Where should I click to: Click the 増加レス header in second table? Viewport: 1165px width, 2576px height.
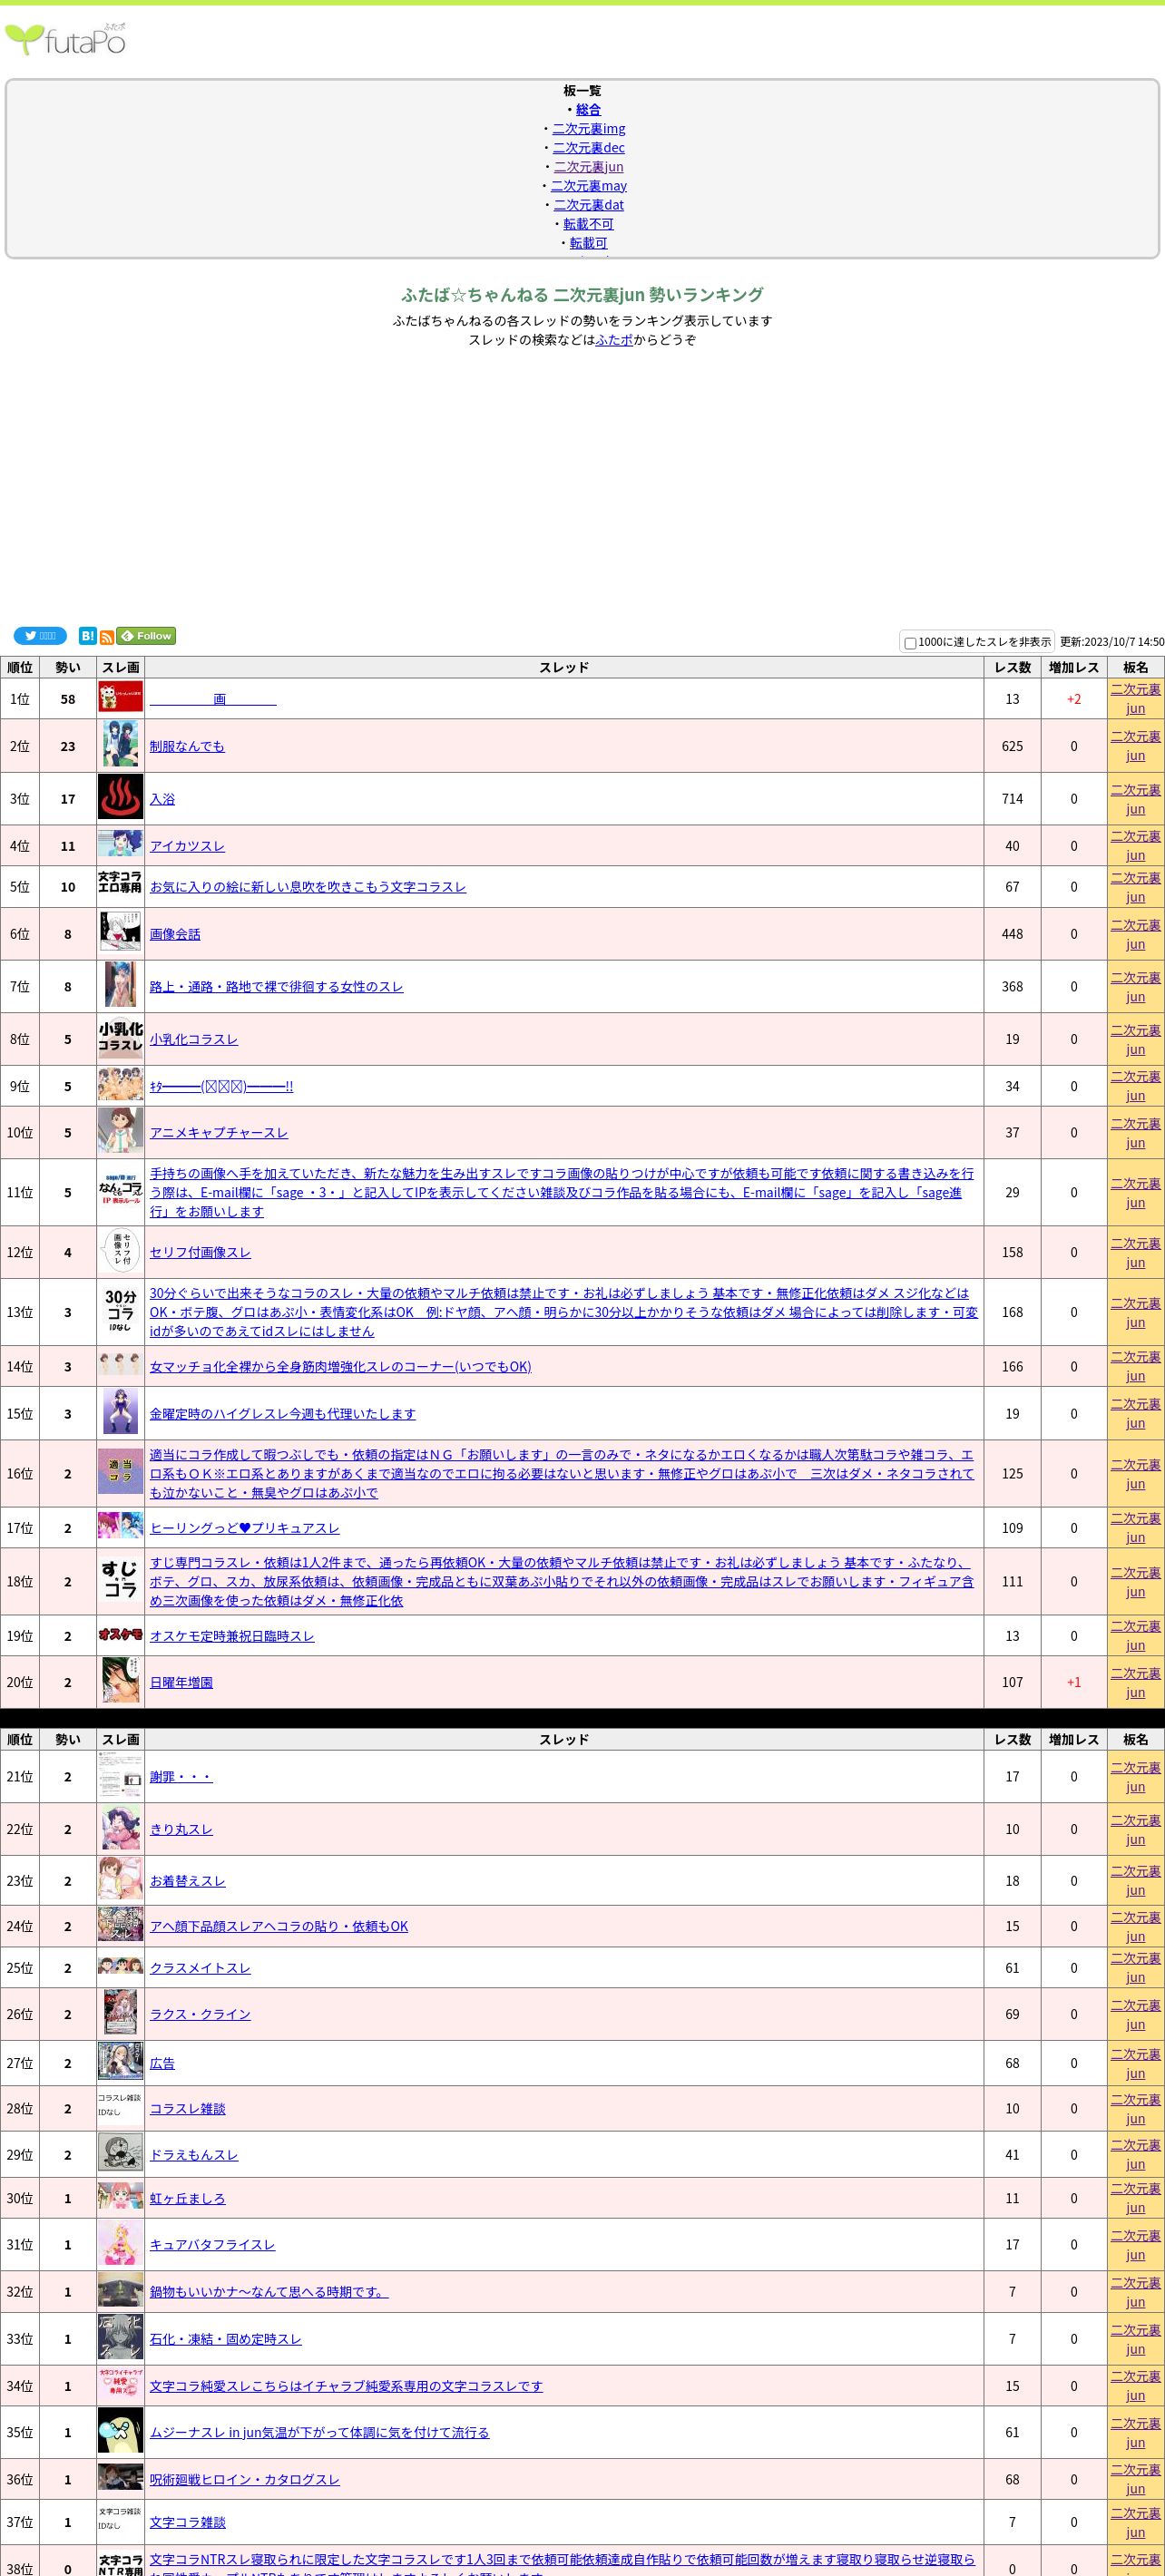(x=1074, y=1739)
